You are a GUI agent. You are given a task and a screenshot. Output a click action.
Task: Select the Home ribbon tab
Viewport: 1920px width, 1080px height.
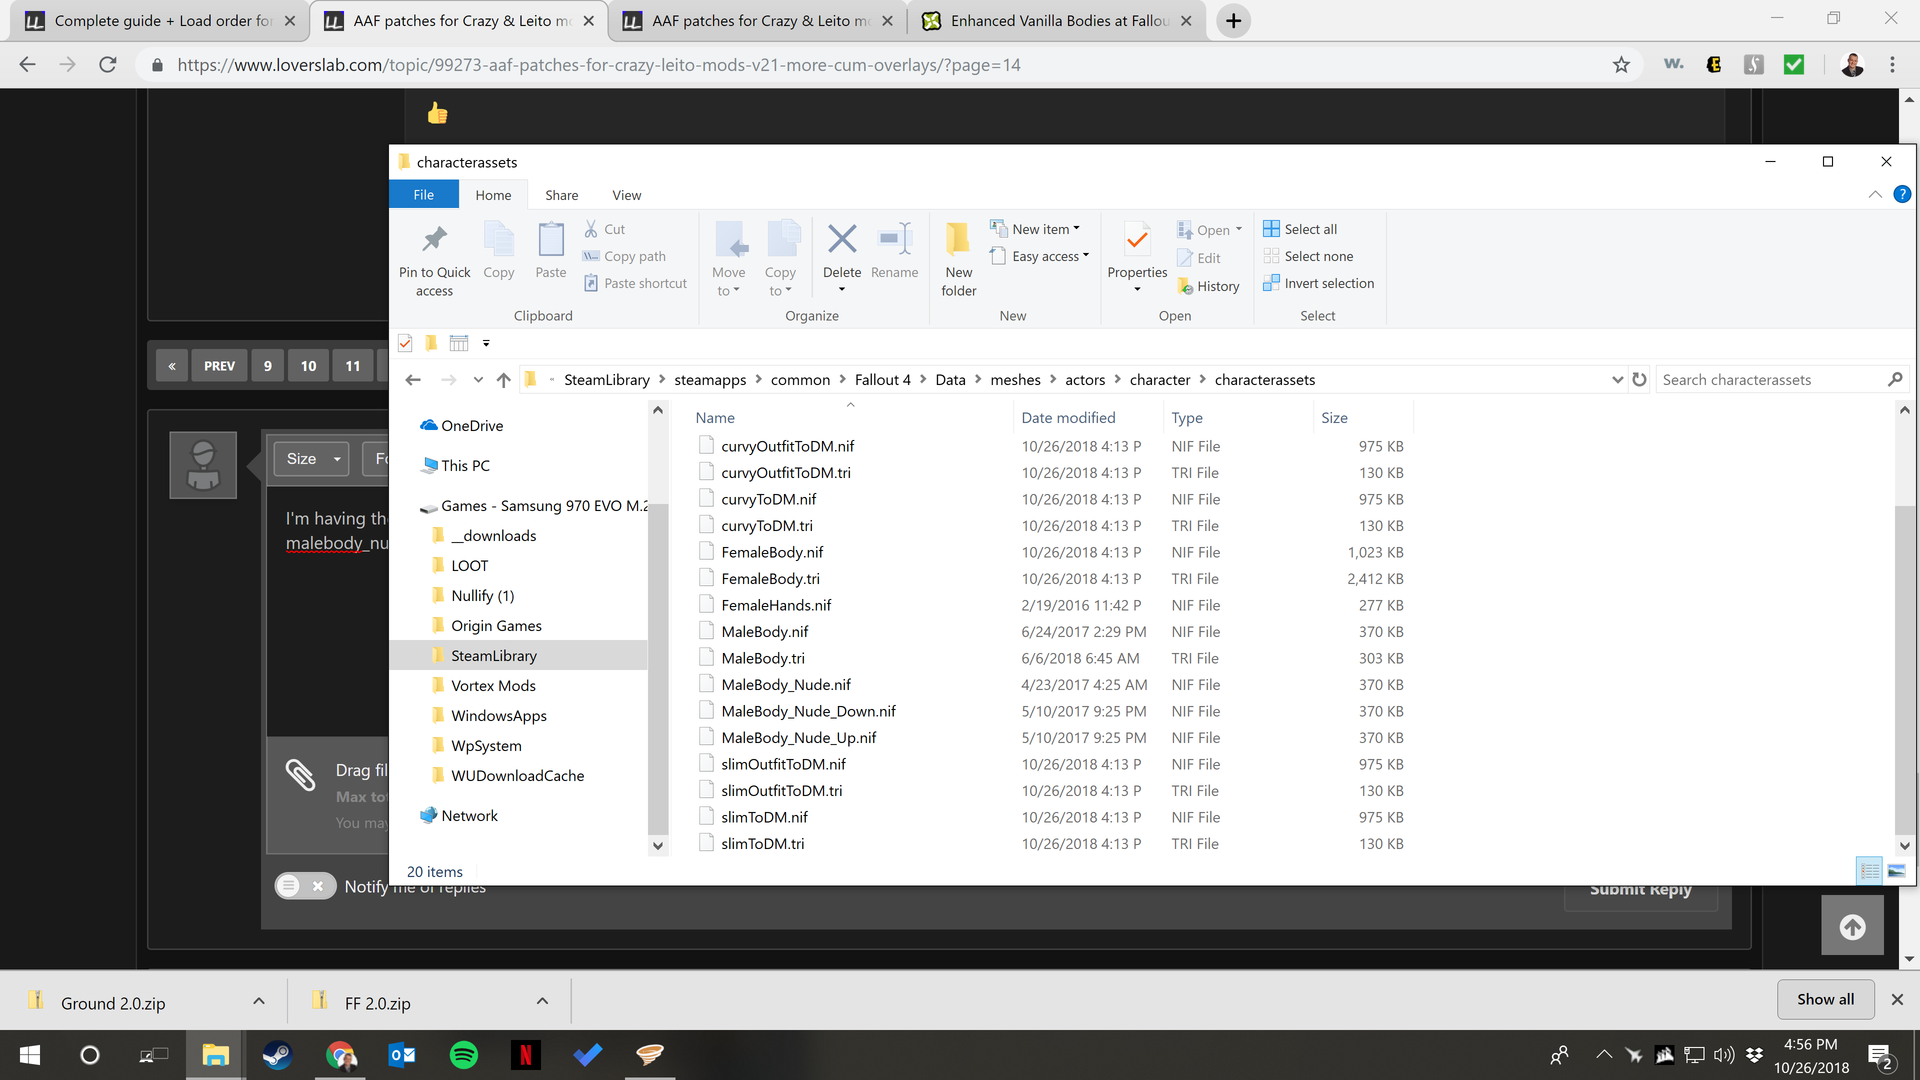pos(493,195)
